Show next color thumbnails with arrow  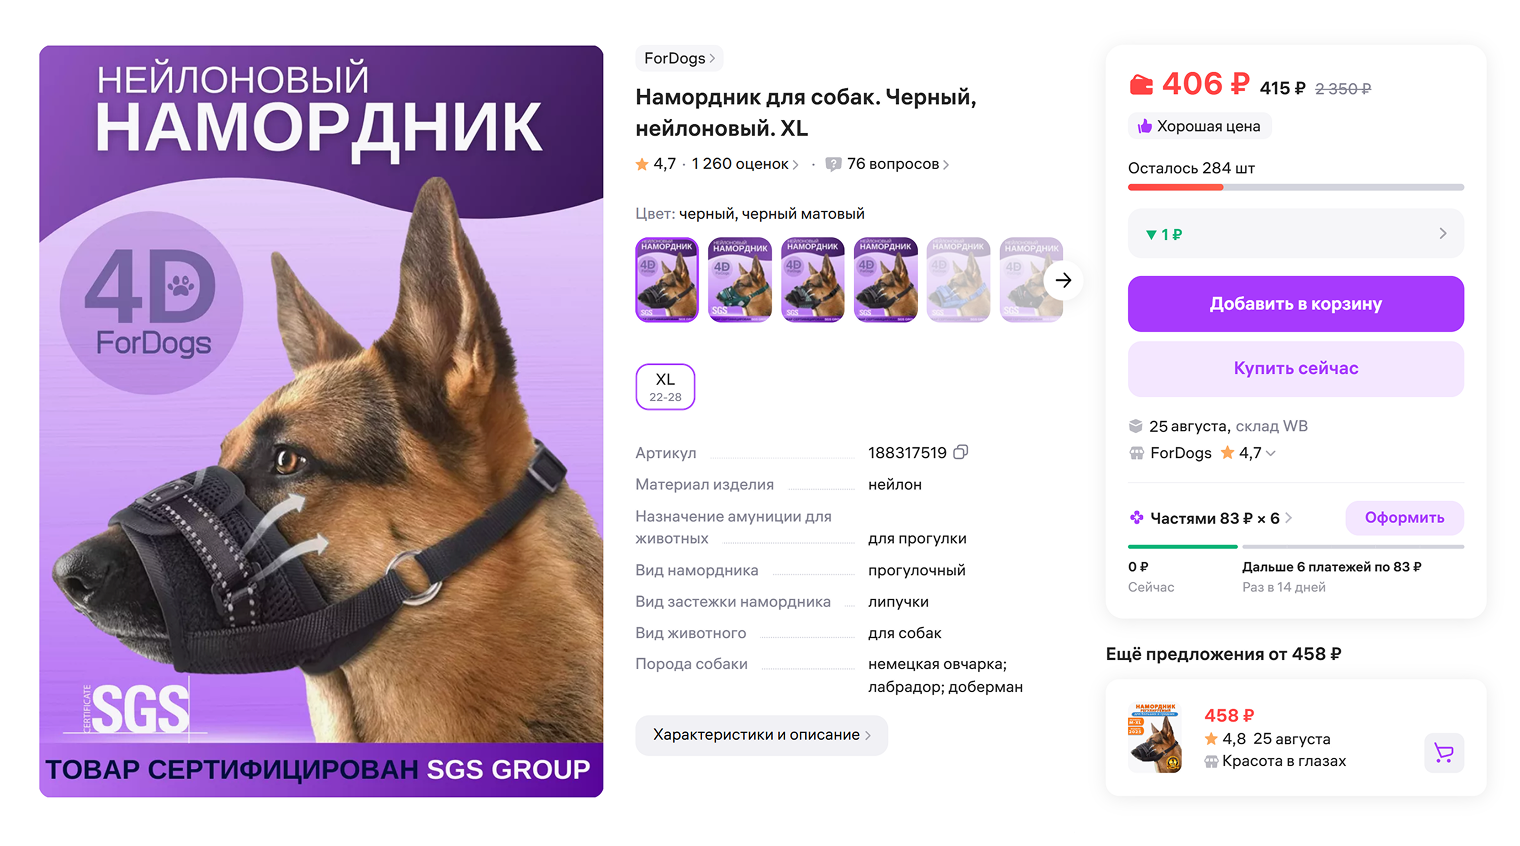point(1063,280)
